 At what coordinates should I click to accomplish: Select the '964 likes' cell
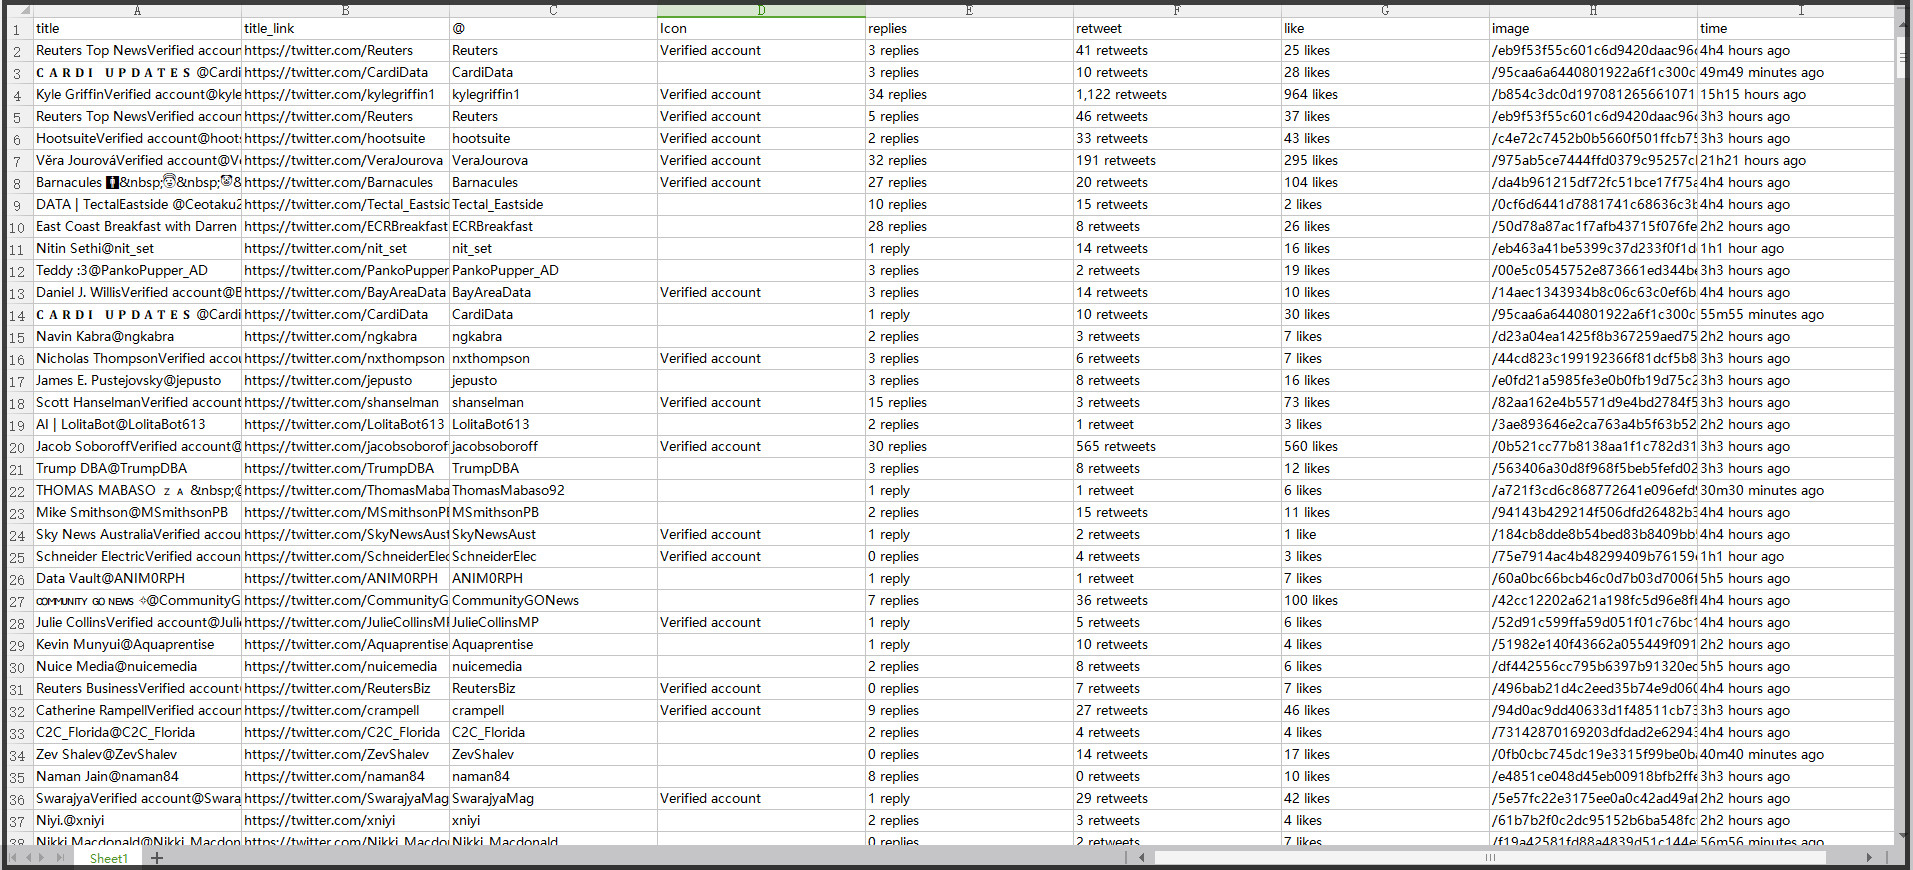tap(1385, 94)
